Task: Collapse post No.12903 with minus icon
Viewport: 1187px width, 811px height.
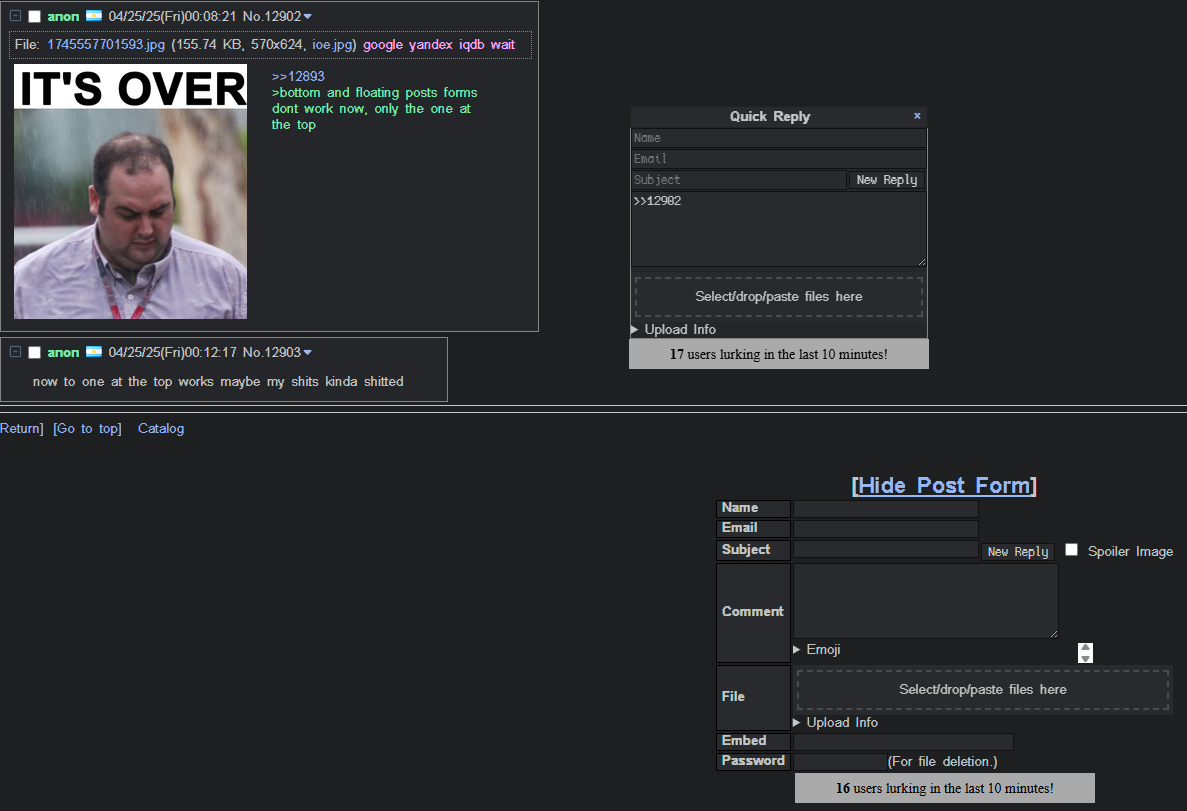Action: click(x=16, y=353)
